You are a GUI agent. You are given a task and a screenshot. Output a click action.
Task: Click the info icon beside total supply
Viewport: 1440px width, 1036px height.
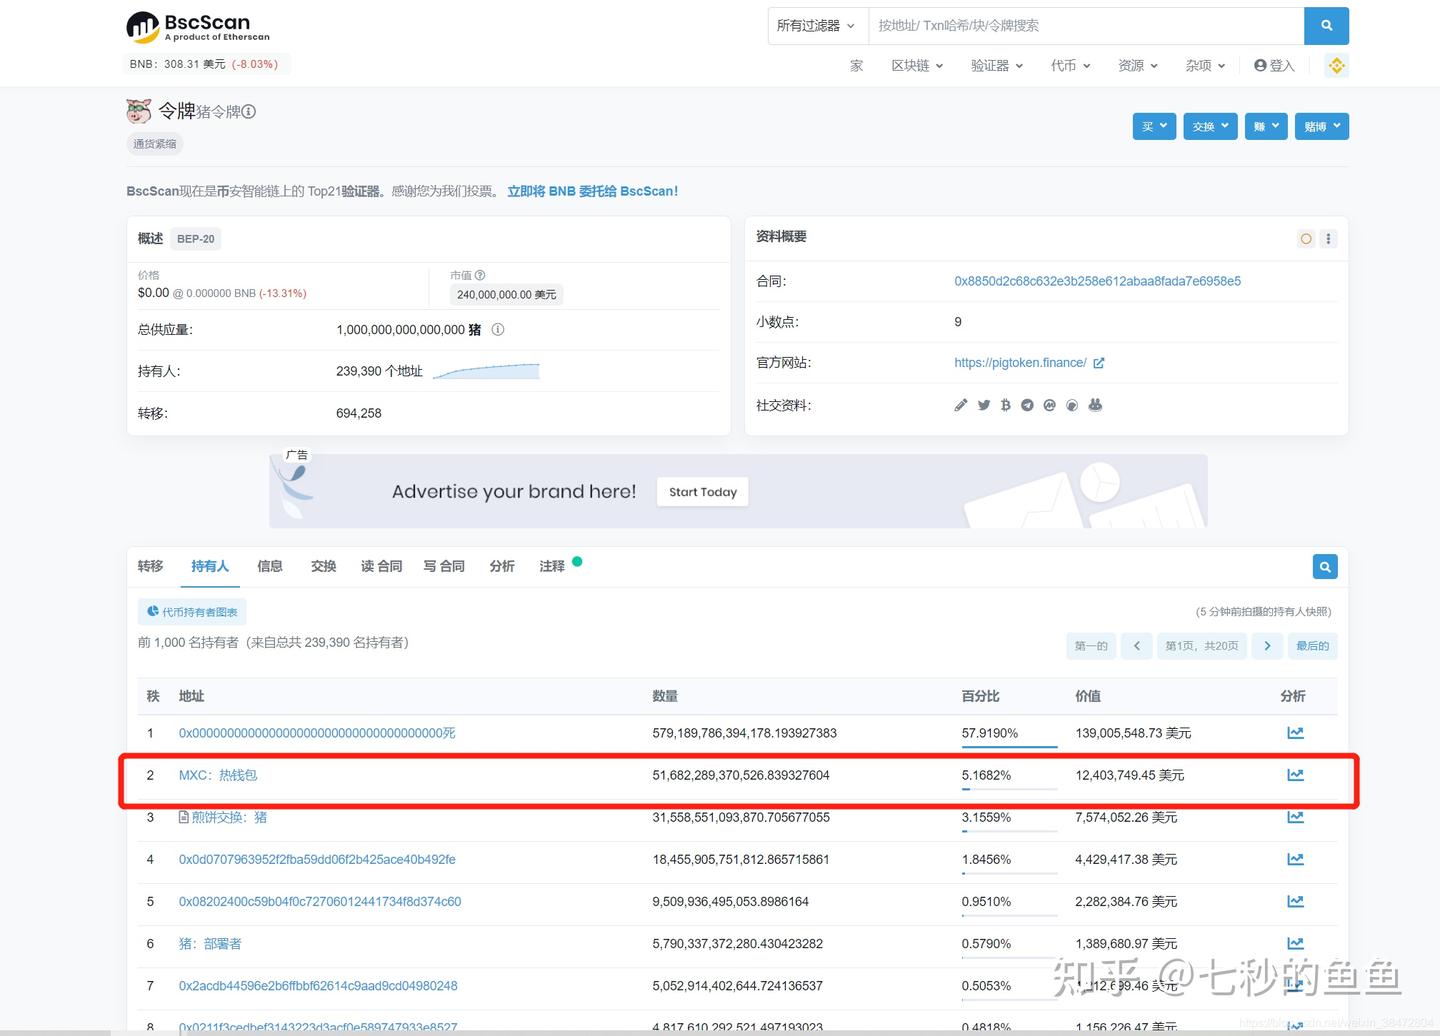click(498, 330)
